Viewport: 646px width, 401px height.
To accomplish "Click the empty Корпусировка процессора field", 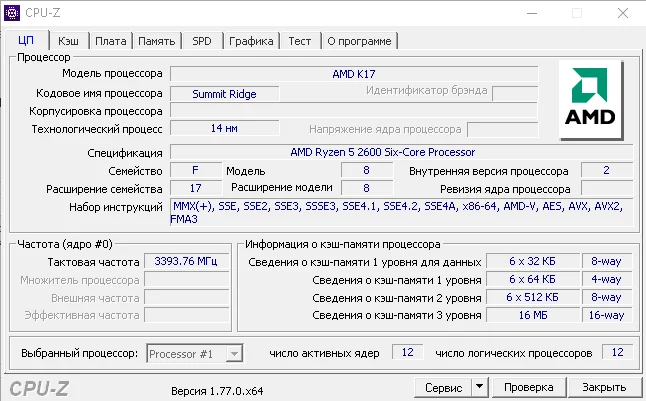I will (x=354, y=111).
